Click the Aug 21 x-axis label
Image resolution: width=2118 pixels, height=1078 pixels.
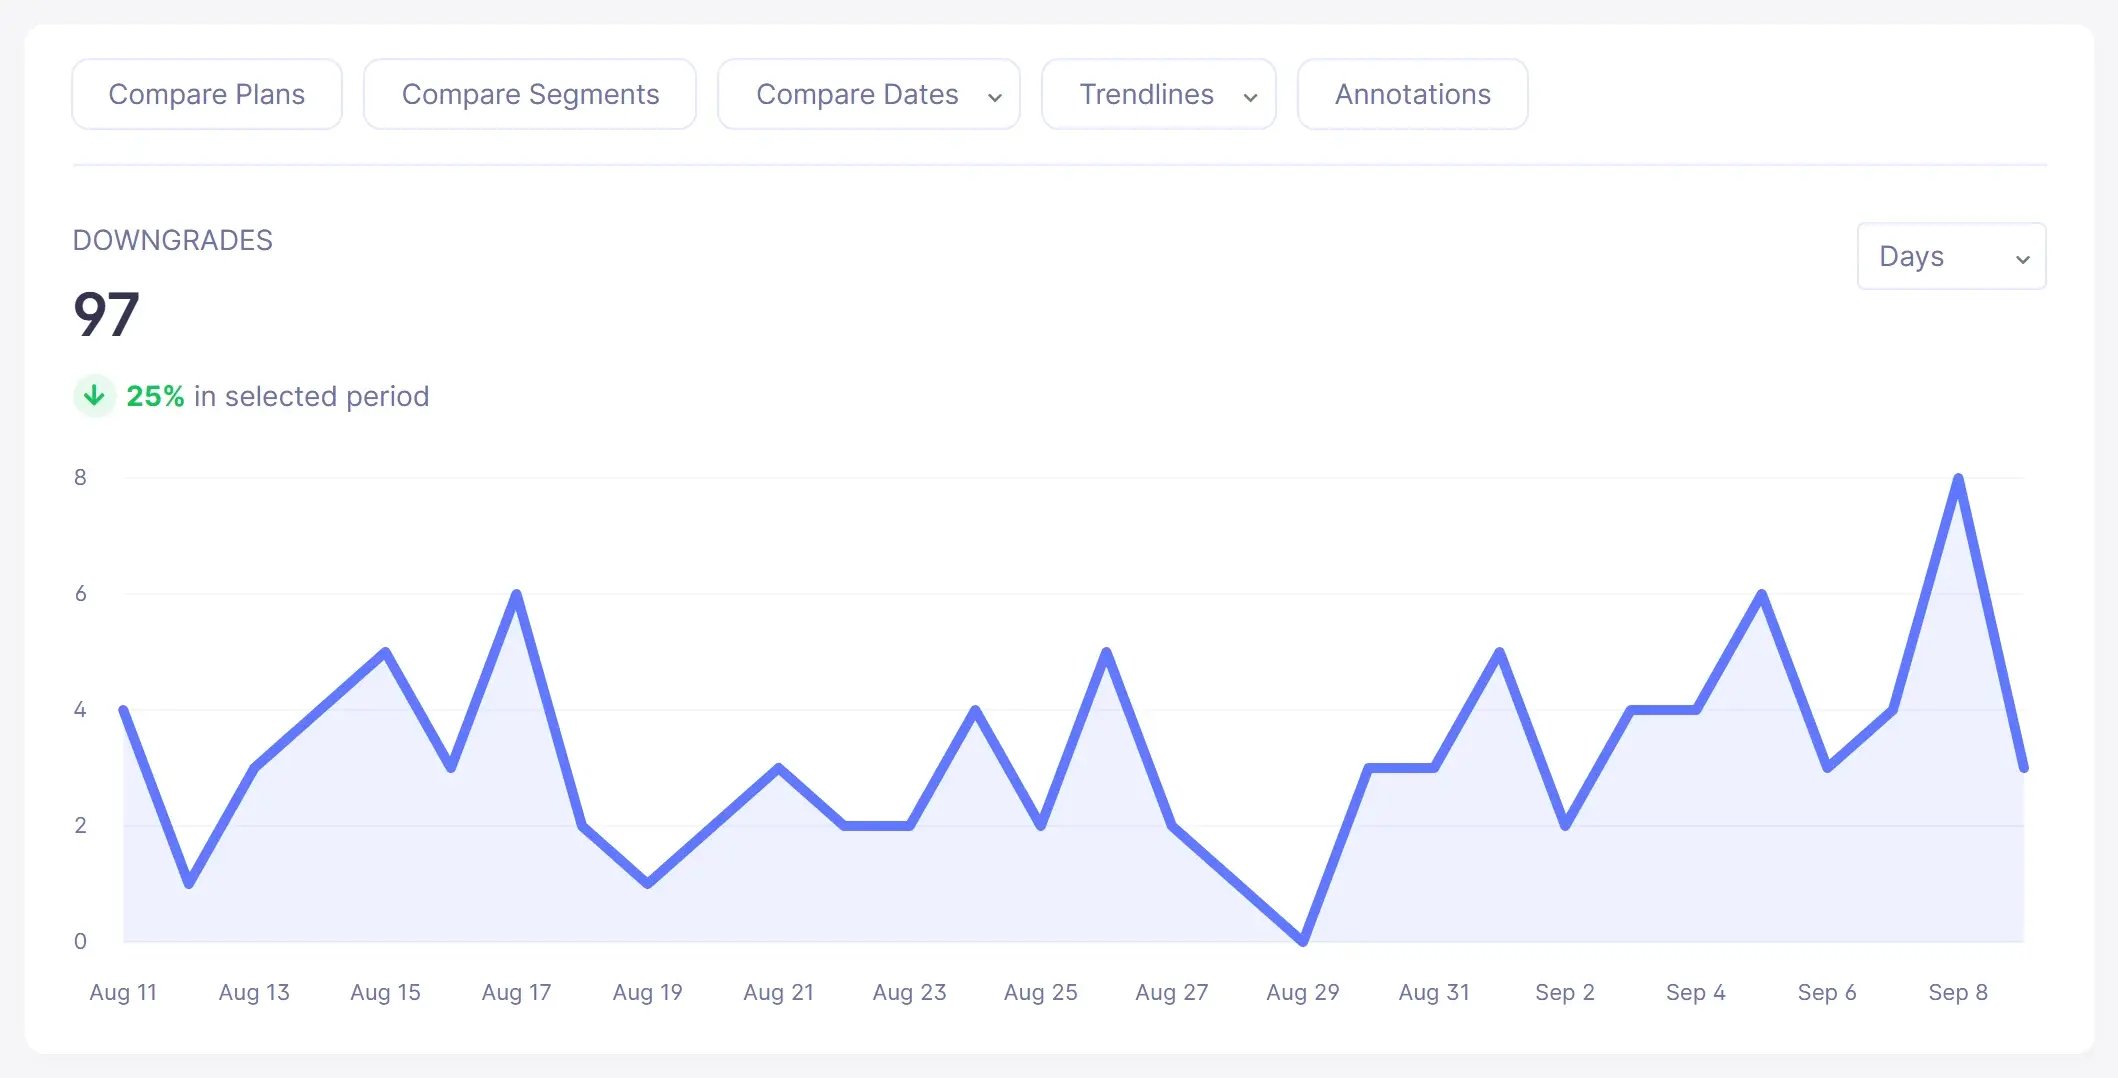(778, 992)
